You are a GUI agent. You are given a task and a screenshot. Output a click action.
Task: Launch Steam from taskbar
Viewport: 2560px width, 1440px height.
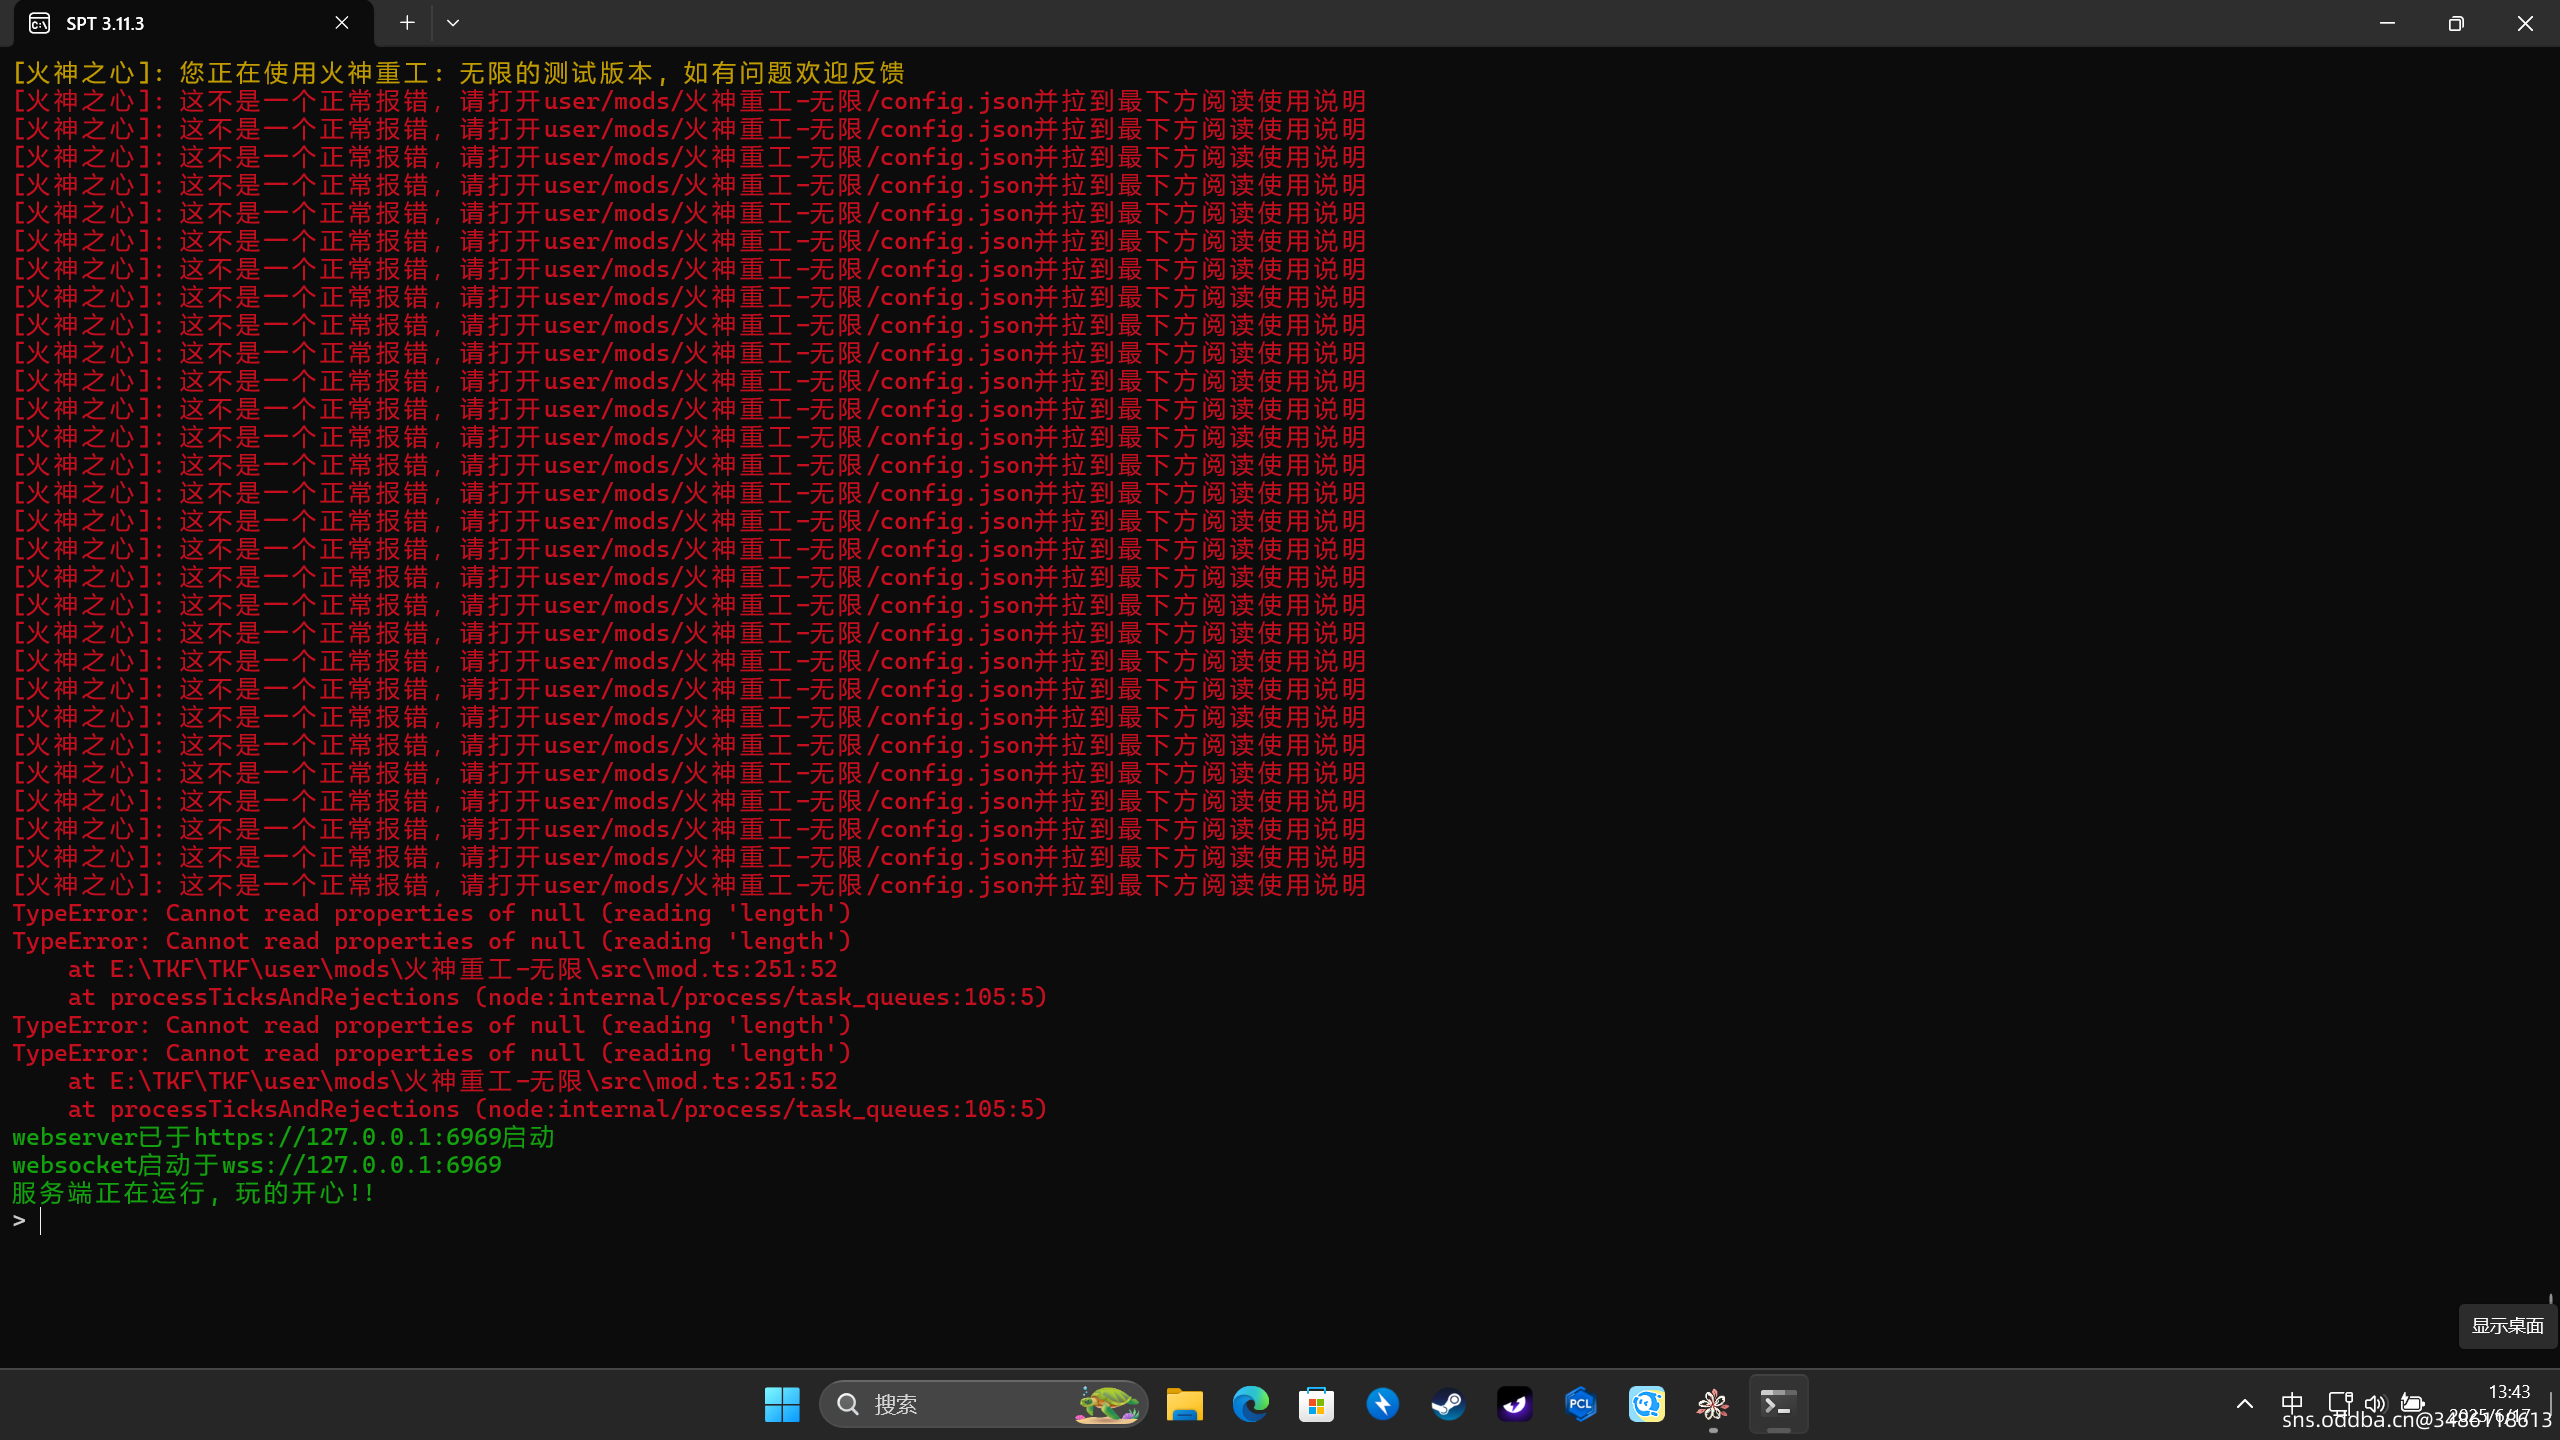pyautogui.click(x=1449, y=1404)
